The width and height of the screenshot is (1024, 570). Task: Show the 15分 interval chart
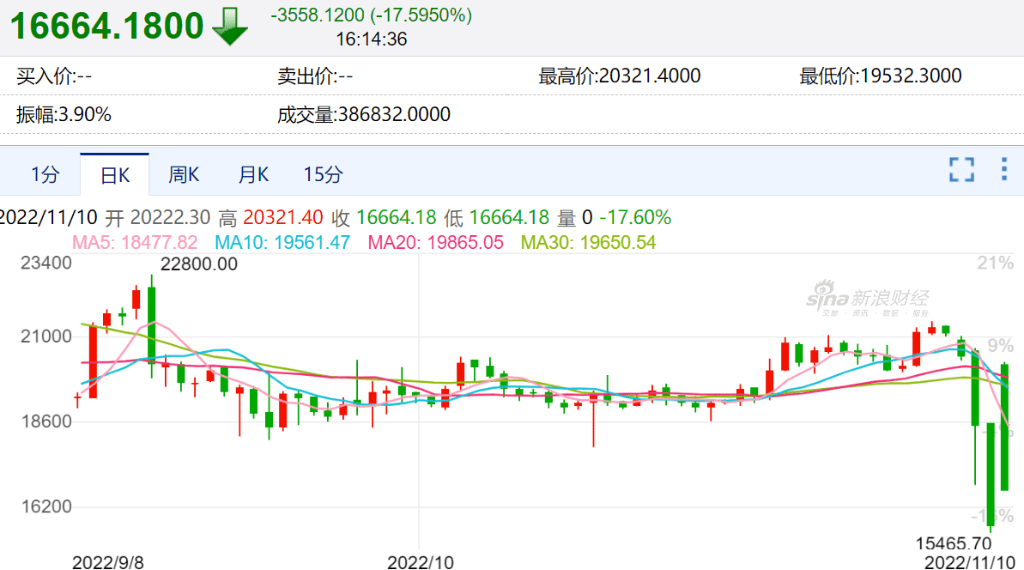323,175
